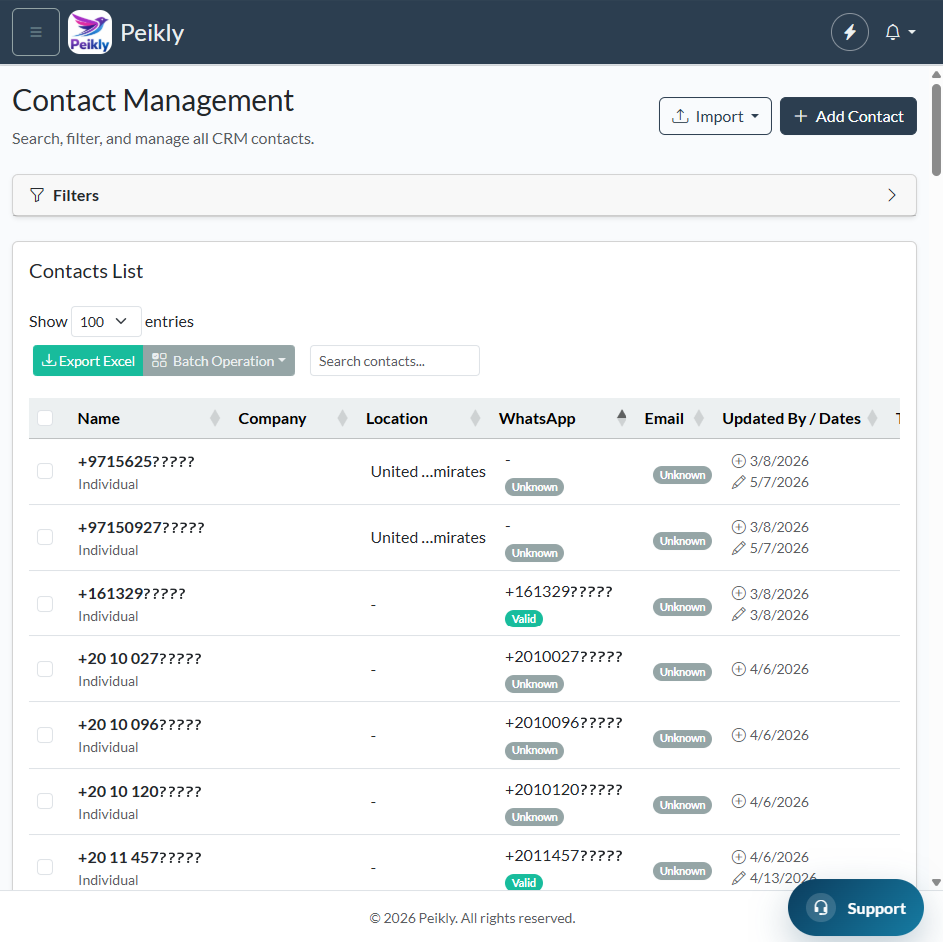Click the Valid badge for +161329?????

coord(524,618)
